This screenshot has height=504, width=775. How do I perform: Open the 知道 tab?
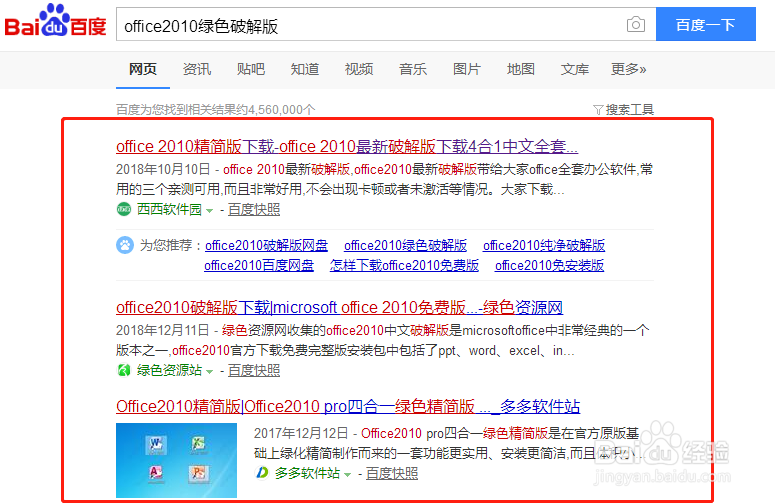click(x=304, y=69)
